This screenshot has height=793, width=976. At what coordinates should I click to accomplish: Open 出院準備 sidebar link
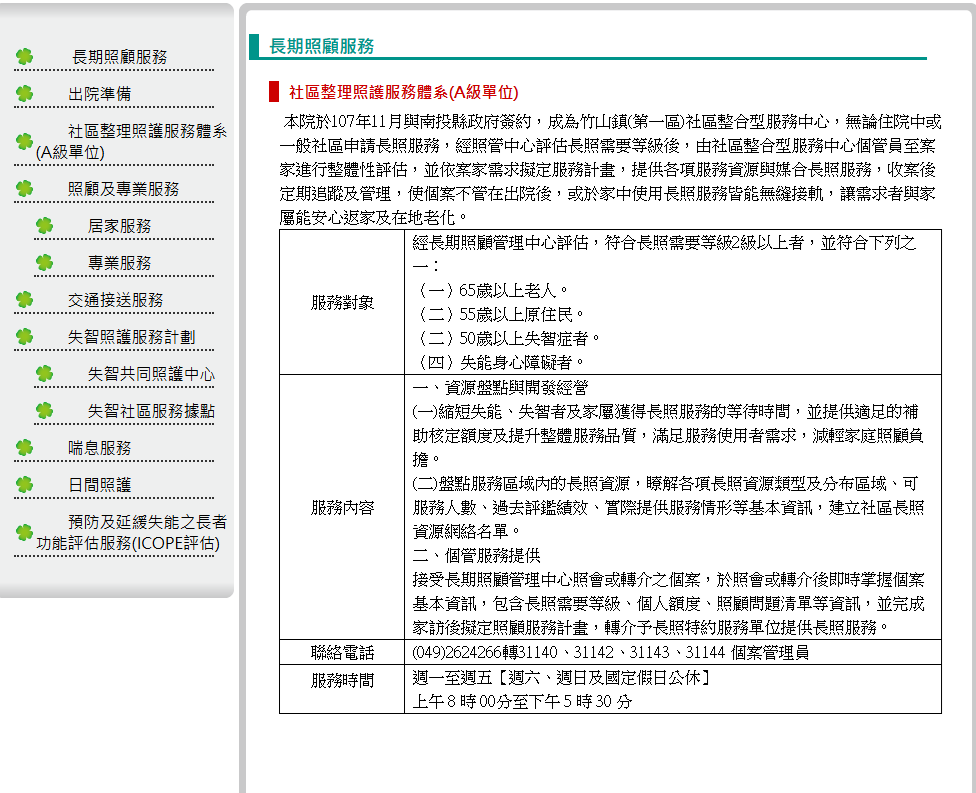coord(100,94)
